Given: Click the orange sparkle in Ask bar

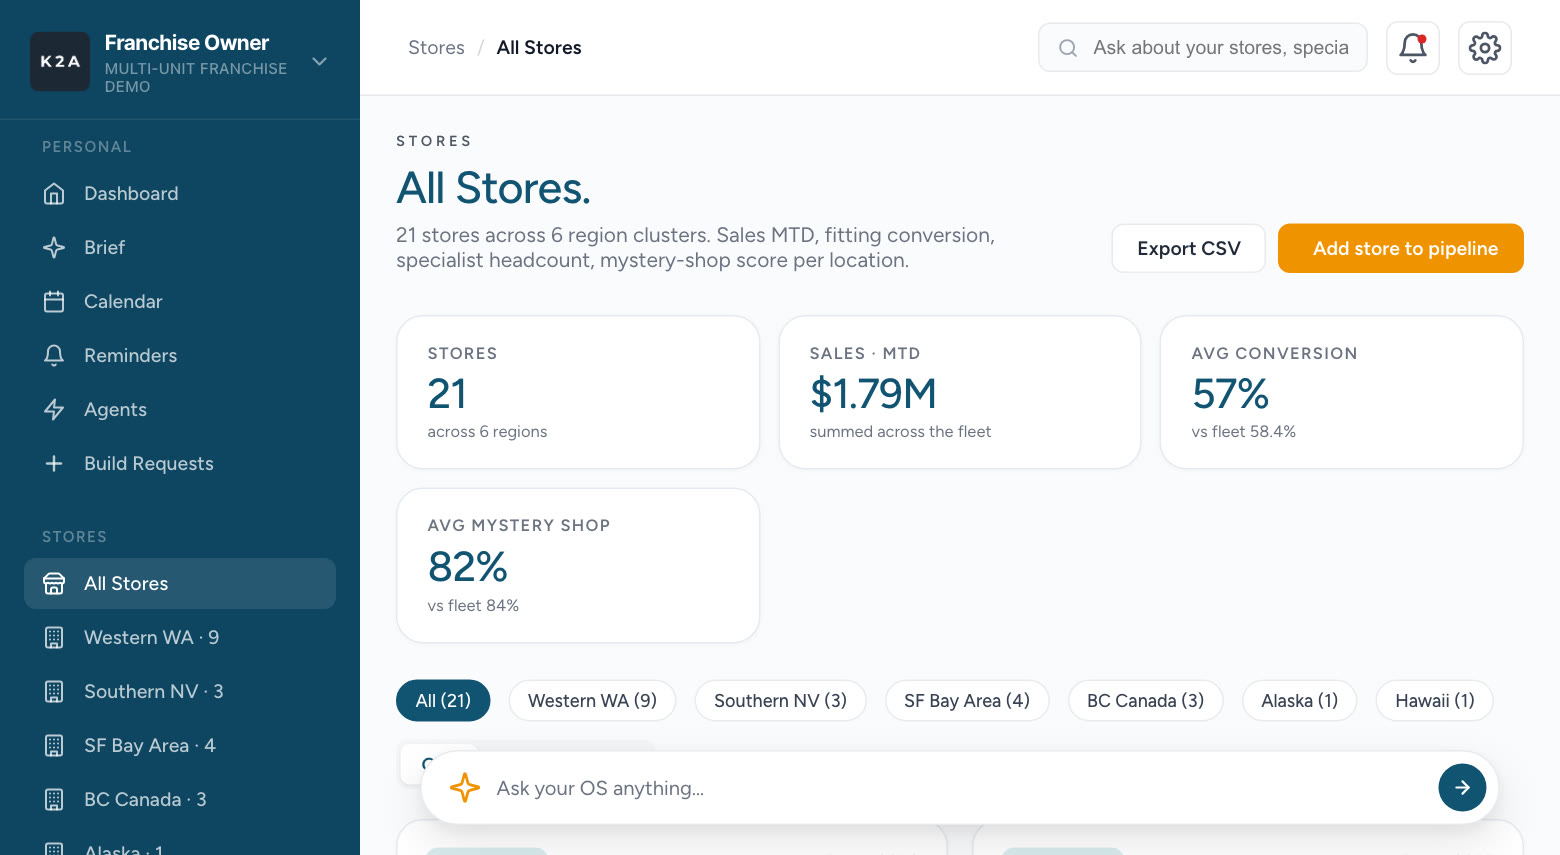Looking at the screenshot, I should coord(465,788).
